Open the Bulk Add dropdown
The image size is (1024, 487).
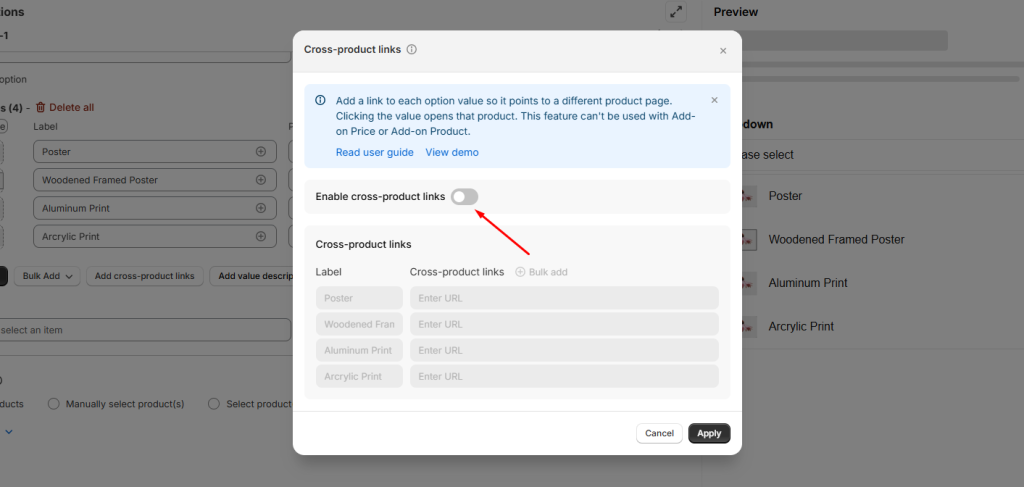[x=50, y=276]
